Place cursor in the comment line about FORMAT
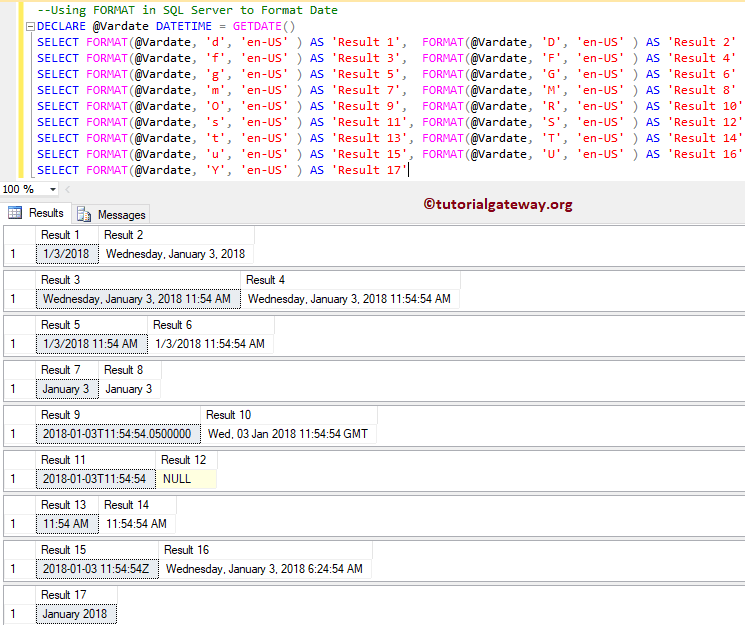745x625 pixels. (x=188, y=10)
